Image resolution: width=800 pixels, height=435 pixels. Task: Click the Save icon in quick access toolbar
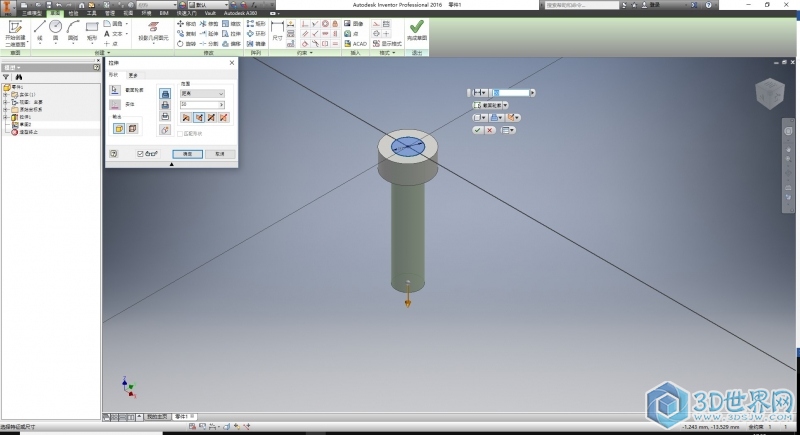coord(48,5)
